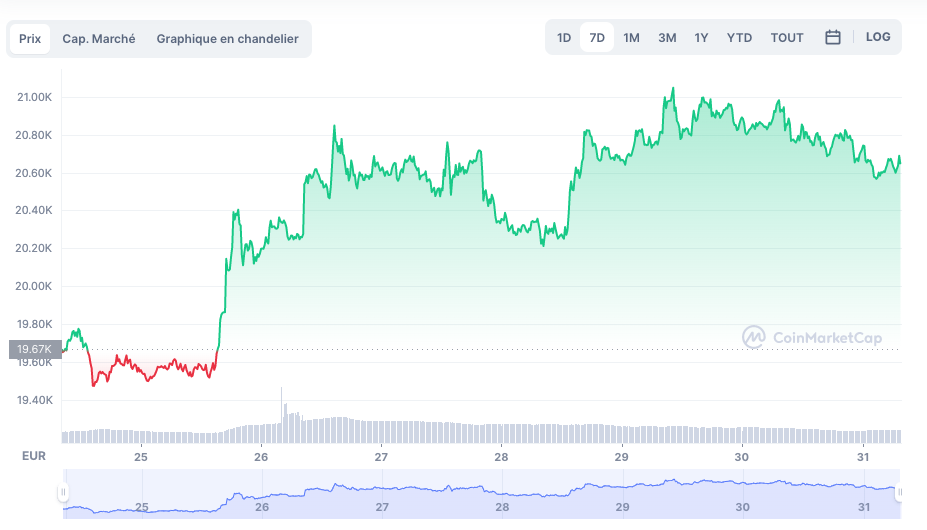927x530 pixels.
Task: Select the 1M time range
Action: click(x=631, y=38)
